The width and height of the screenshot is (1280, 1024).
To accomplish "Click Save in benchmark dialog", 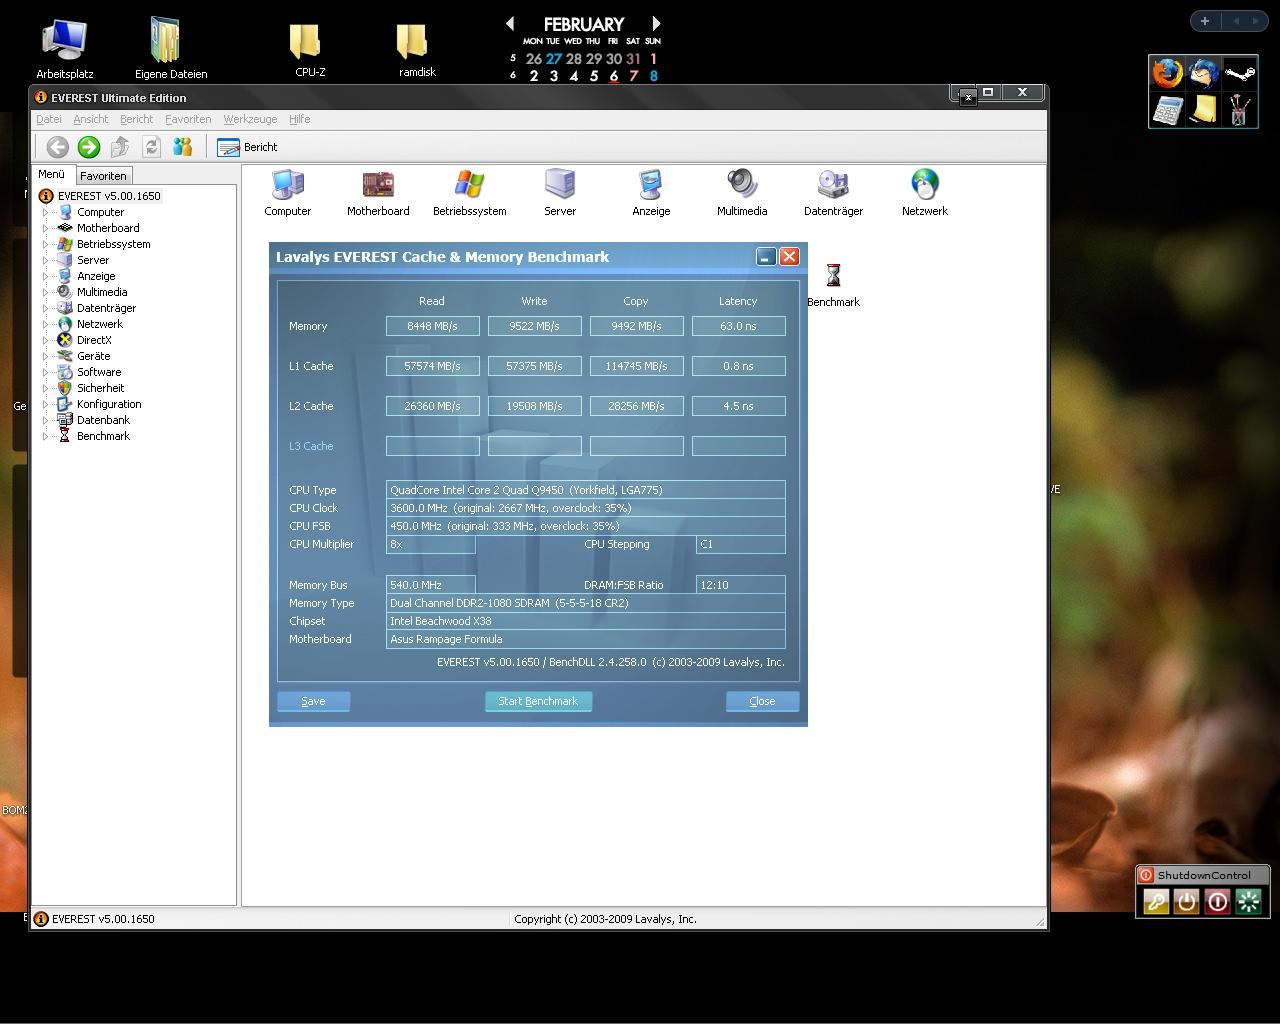I will pos(313,701).
